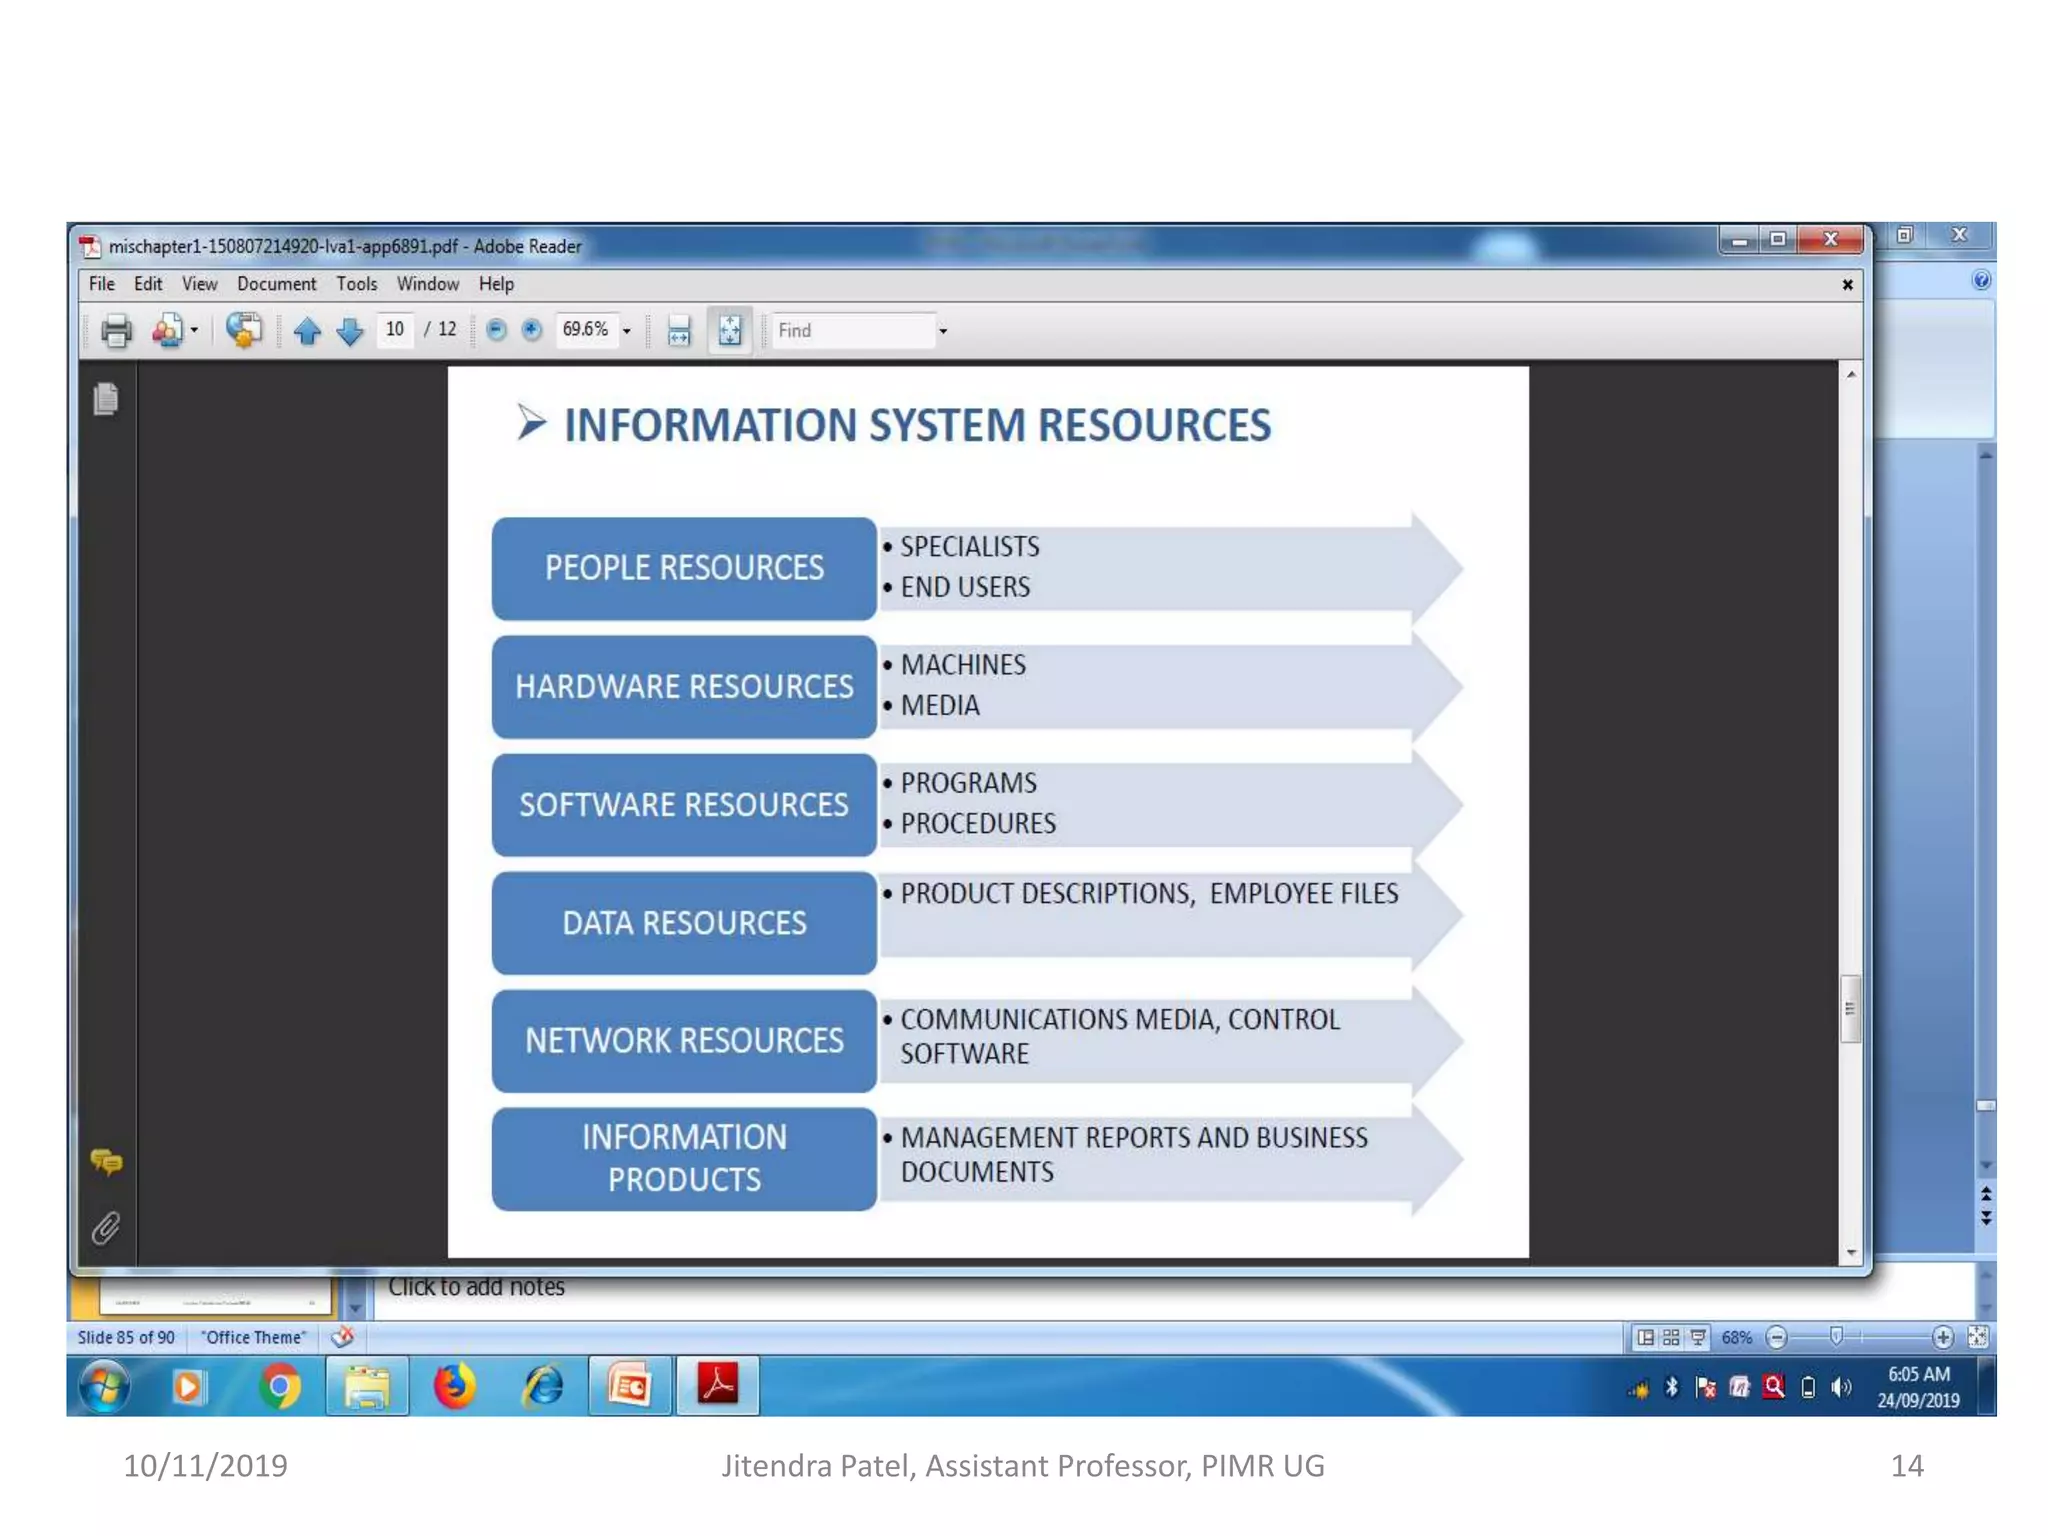The image size is (2048, 1536).
Task: Click the Print icon in Adobe Reader toolbar
Action: [116, 330]
